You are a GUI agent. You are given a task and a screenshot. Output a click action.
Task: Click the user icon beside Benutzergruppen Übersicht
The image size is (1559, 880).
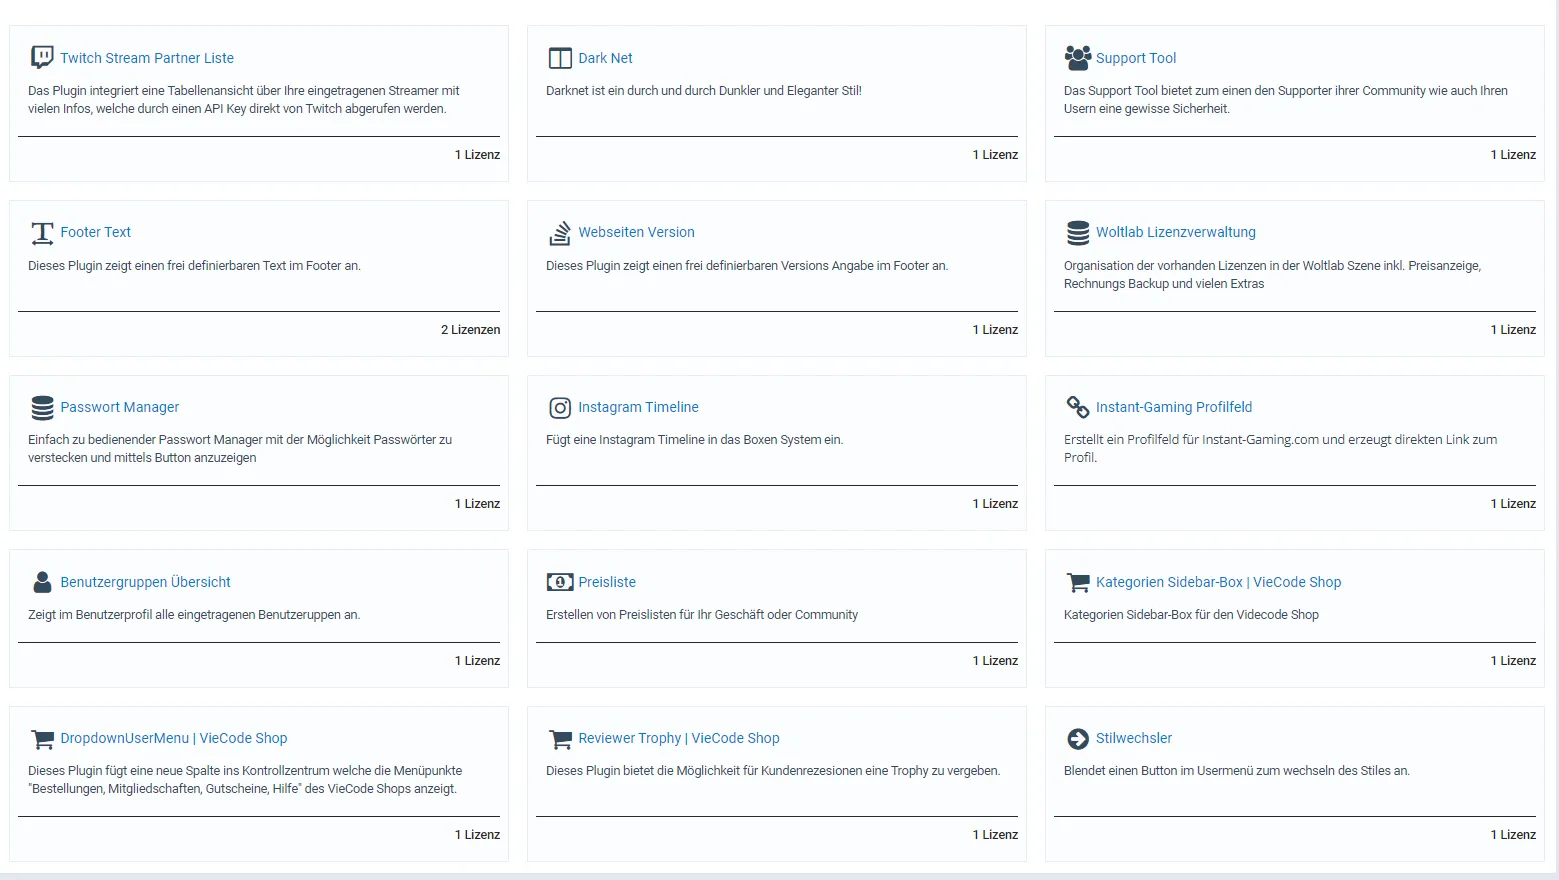pyautogui.click(x=42, y=582)
